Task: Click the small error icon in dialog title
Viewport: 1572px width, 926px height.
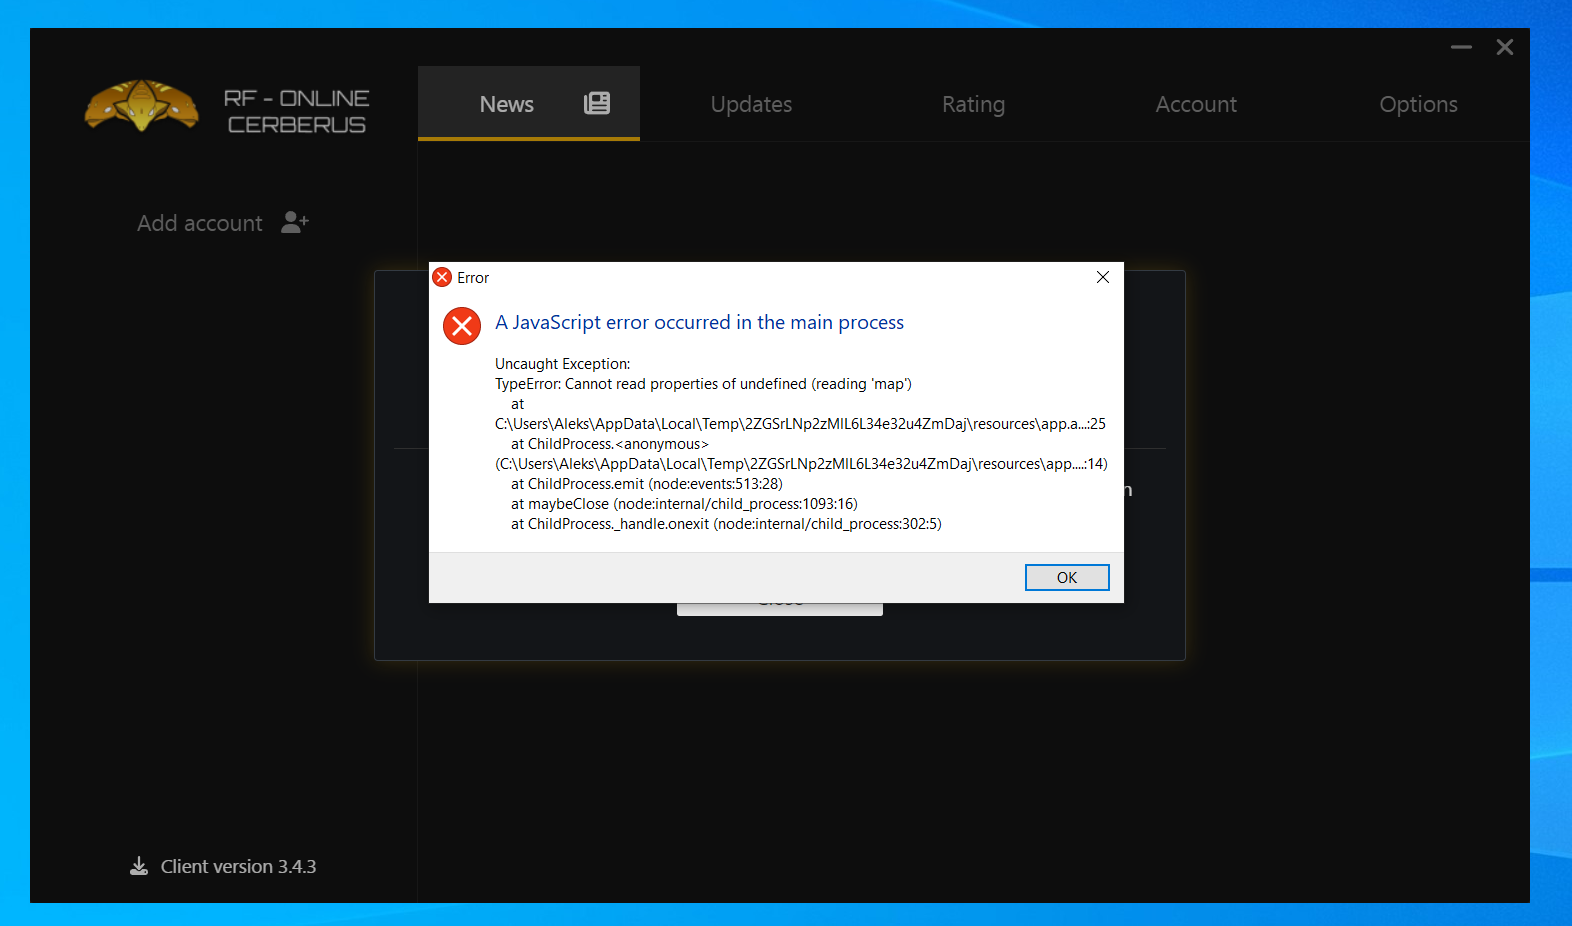Action: click(442, 277)
